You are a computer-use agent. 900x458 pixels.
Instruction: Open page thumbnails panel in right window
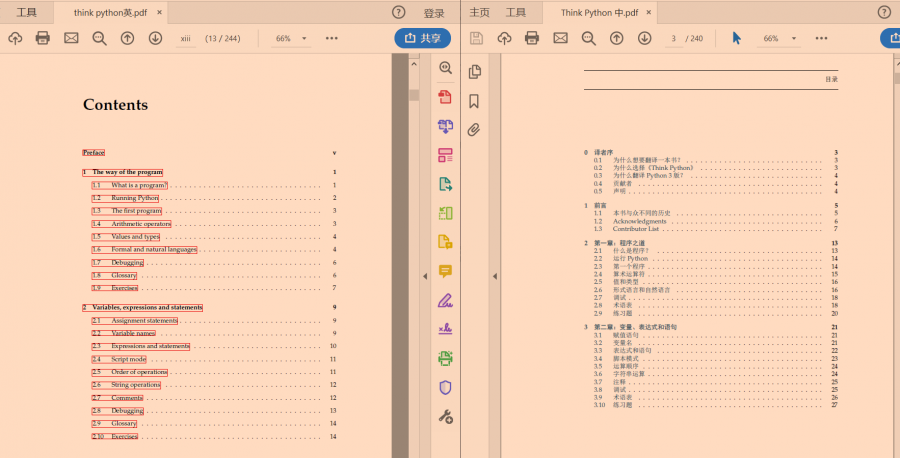(x=474, y=72)
